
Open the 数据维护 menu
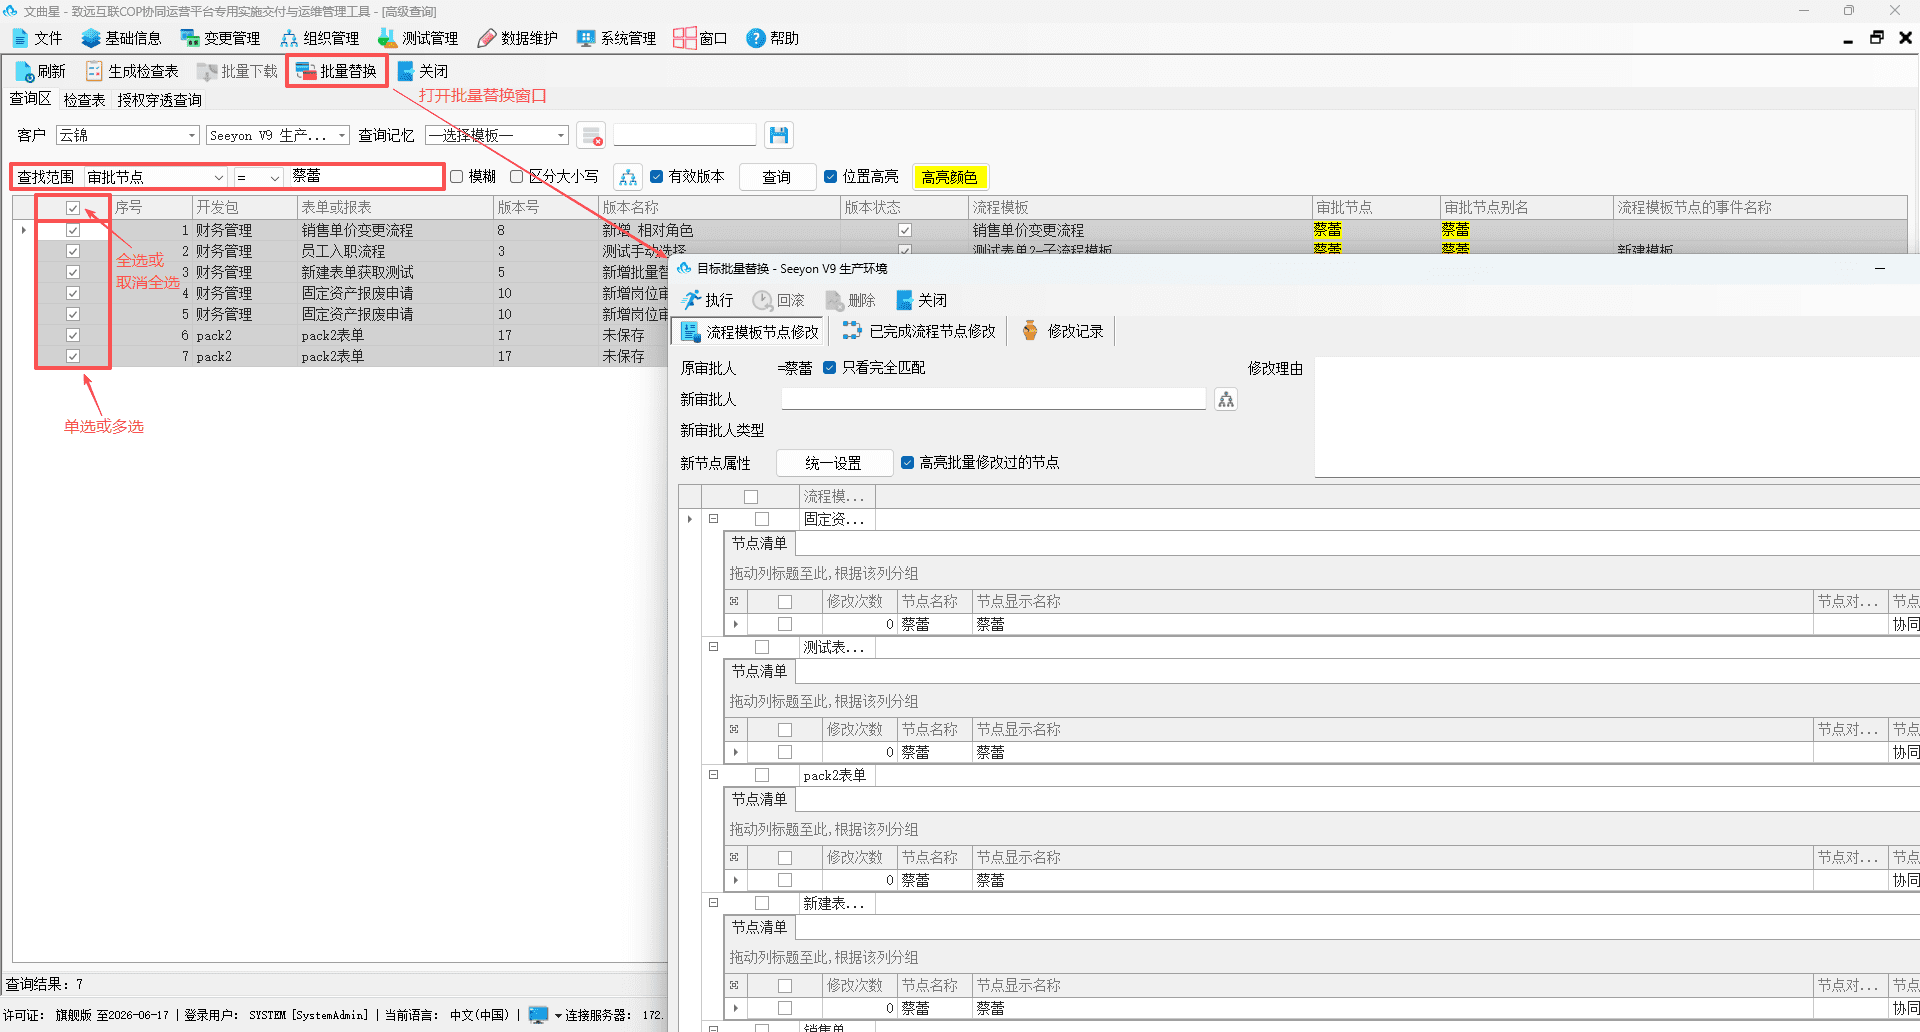point(517,38)
